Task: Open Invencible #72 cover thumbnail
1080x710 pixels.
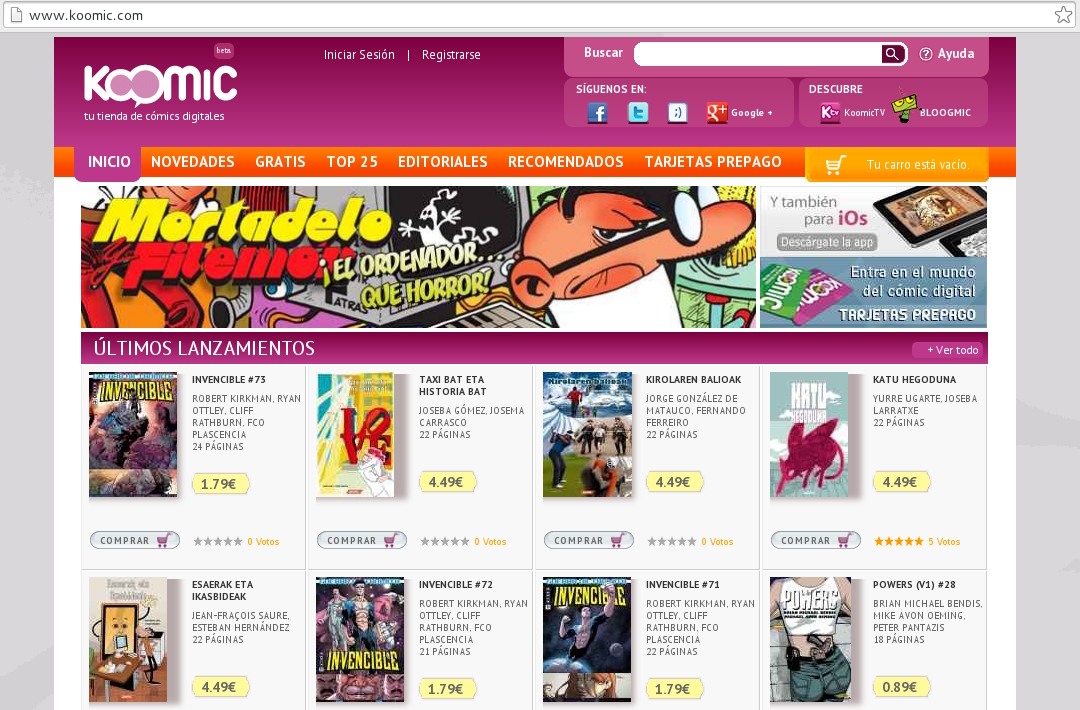Action: tap(360, 640)
